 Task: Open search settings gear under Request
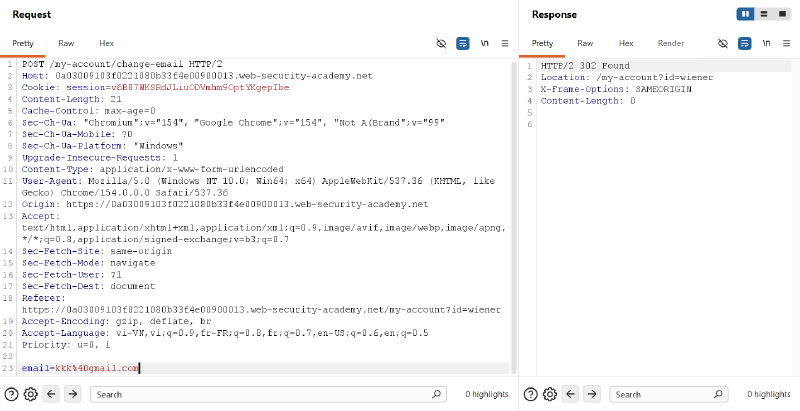pos(31,394)
